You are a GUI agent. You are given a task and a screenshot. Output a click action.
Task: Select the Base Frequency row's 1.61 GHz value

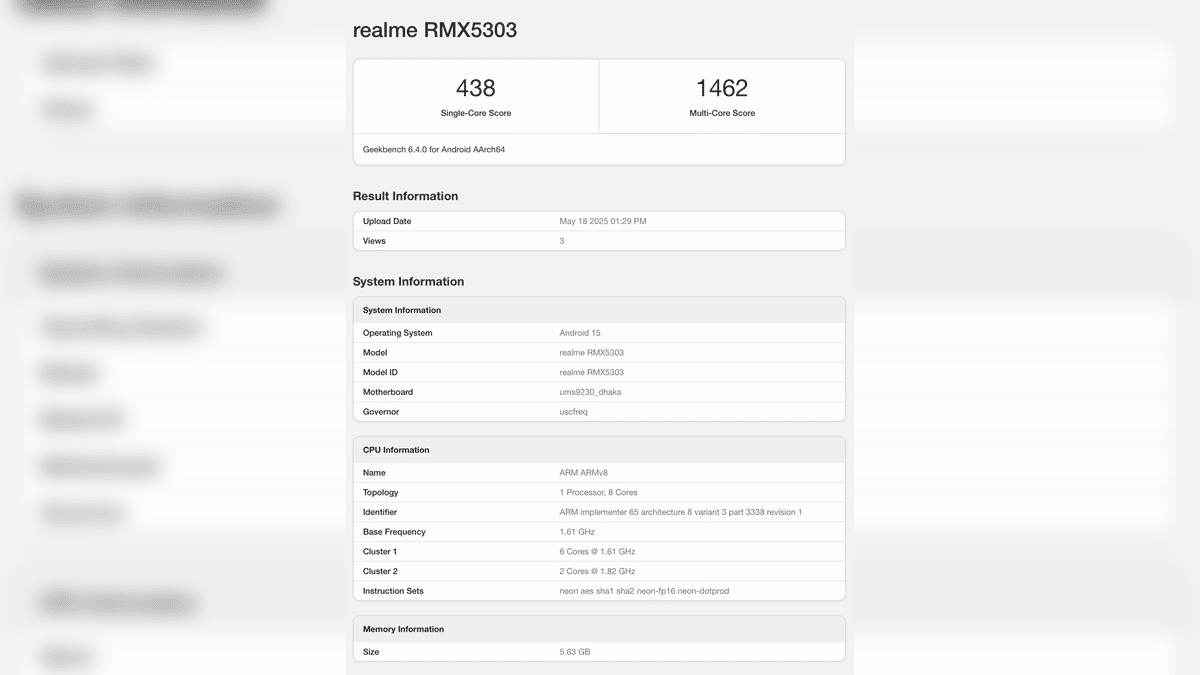point(577,532)
